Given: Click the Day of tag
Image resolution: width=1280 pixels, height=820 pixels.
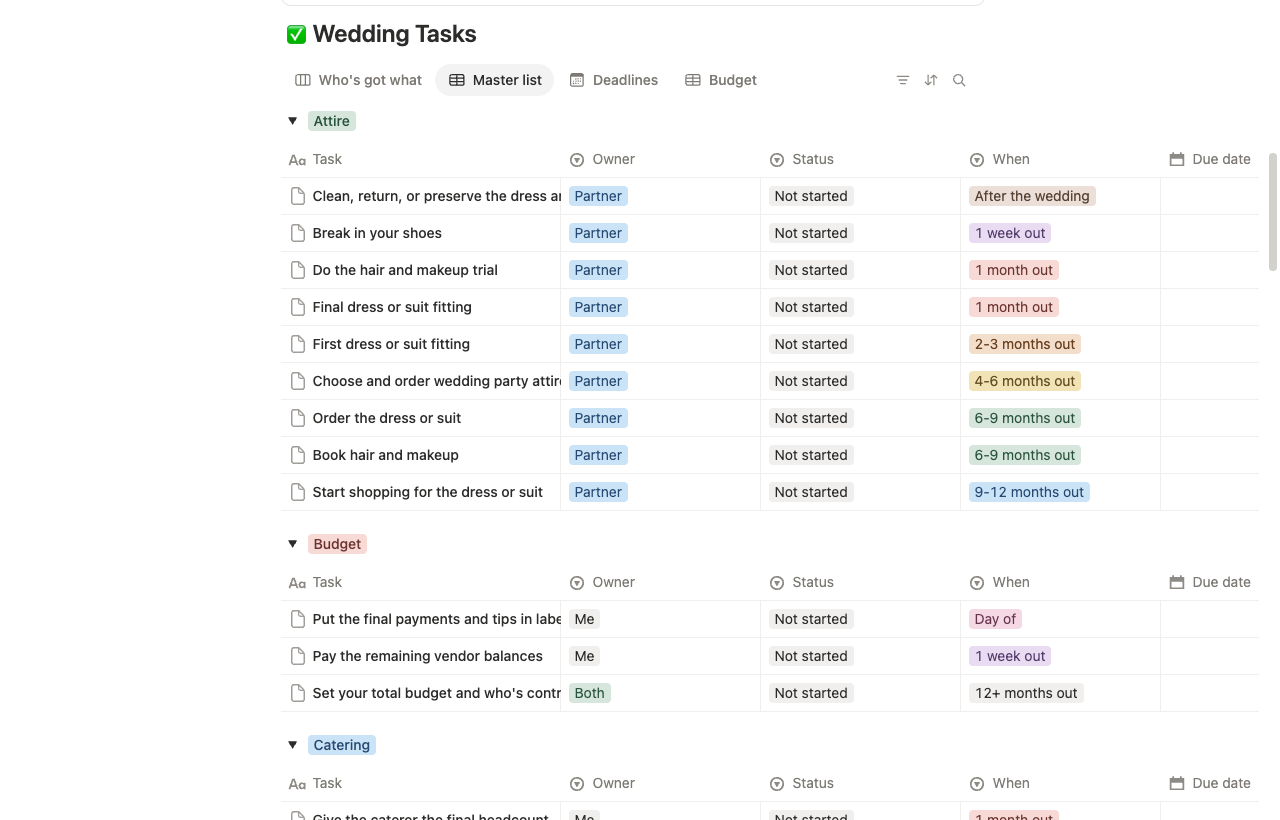Looking at the screenshot, I should (995, 619).
